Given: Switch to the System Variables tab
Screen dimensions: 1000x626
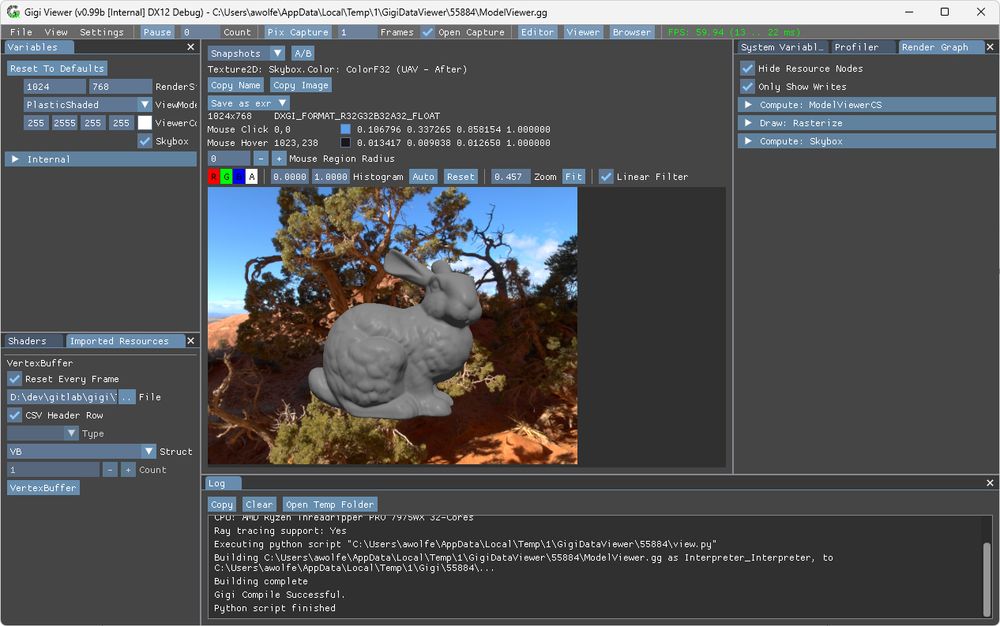Looking at the screenshot, I should pos(783,47).
